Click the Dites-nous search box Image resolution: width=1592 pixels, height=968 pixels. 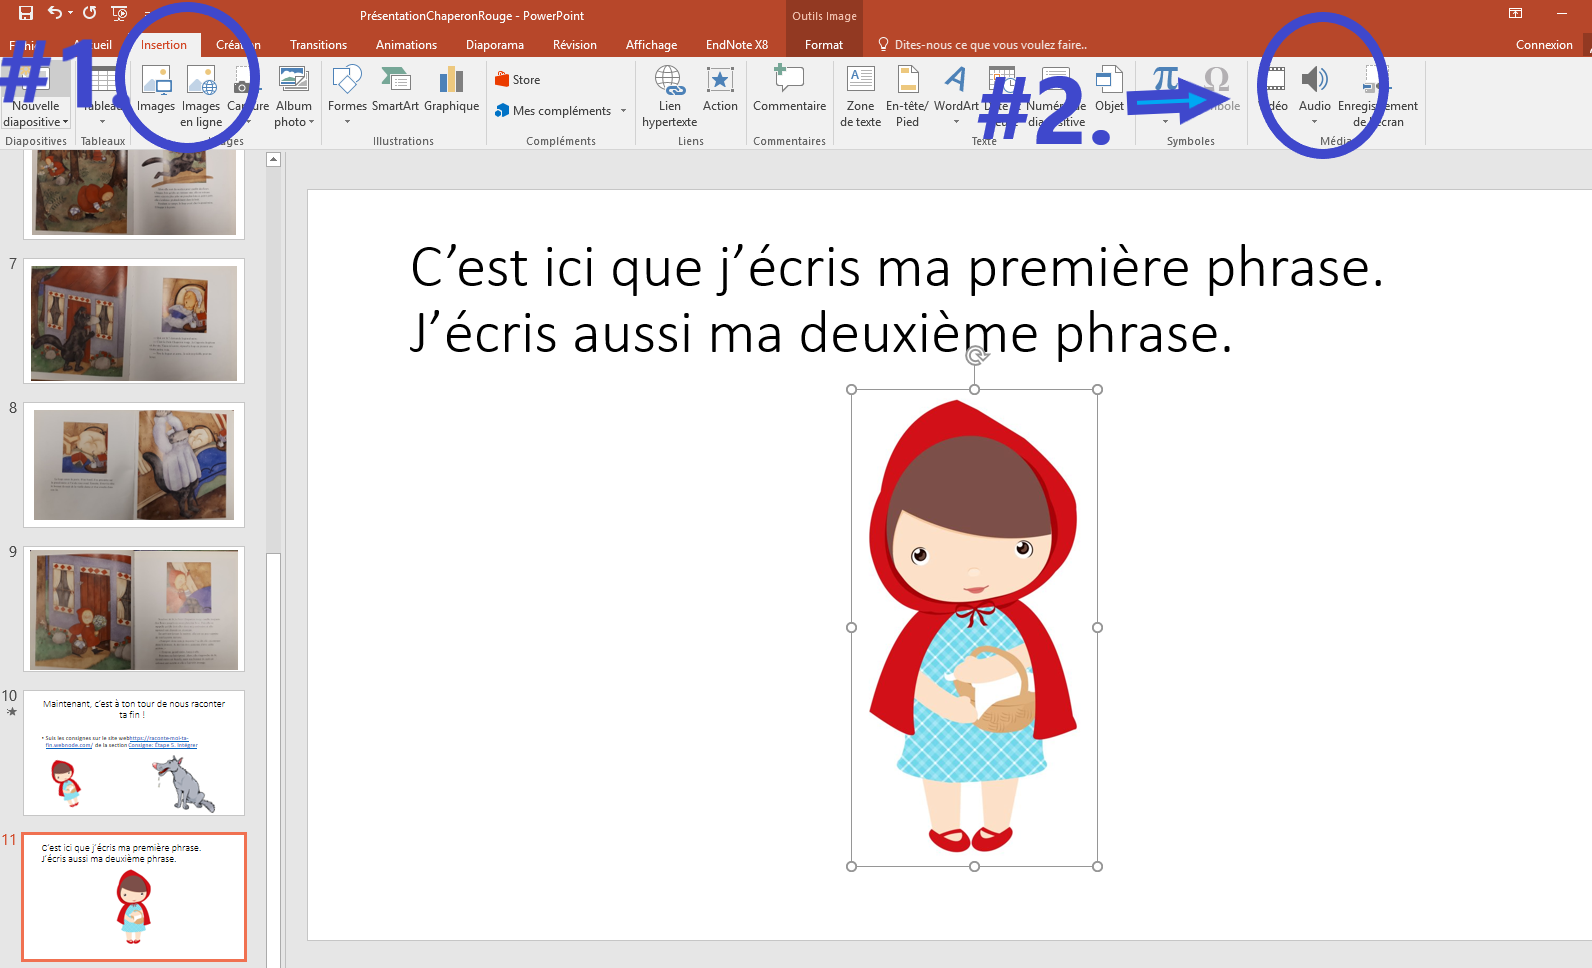point(983,45)
